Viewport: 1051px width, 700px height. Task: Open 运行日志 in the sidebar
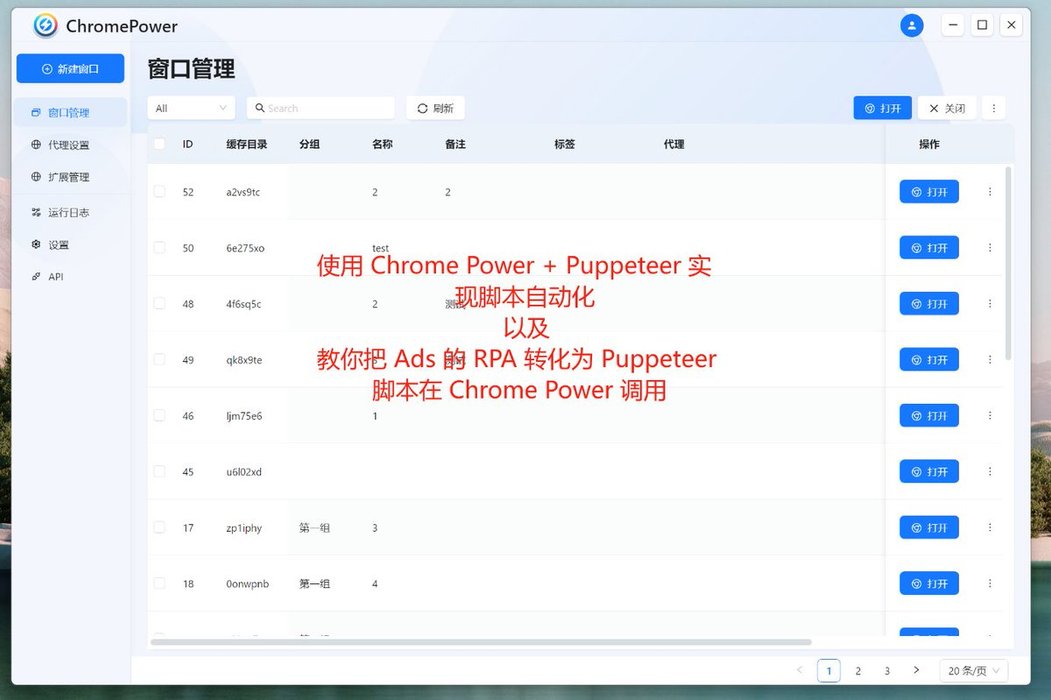point(69,213)
